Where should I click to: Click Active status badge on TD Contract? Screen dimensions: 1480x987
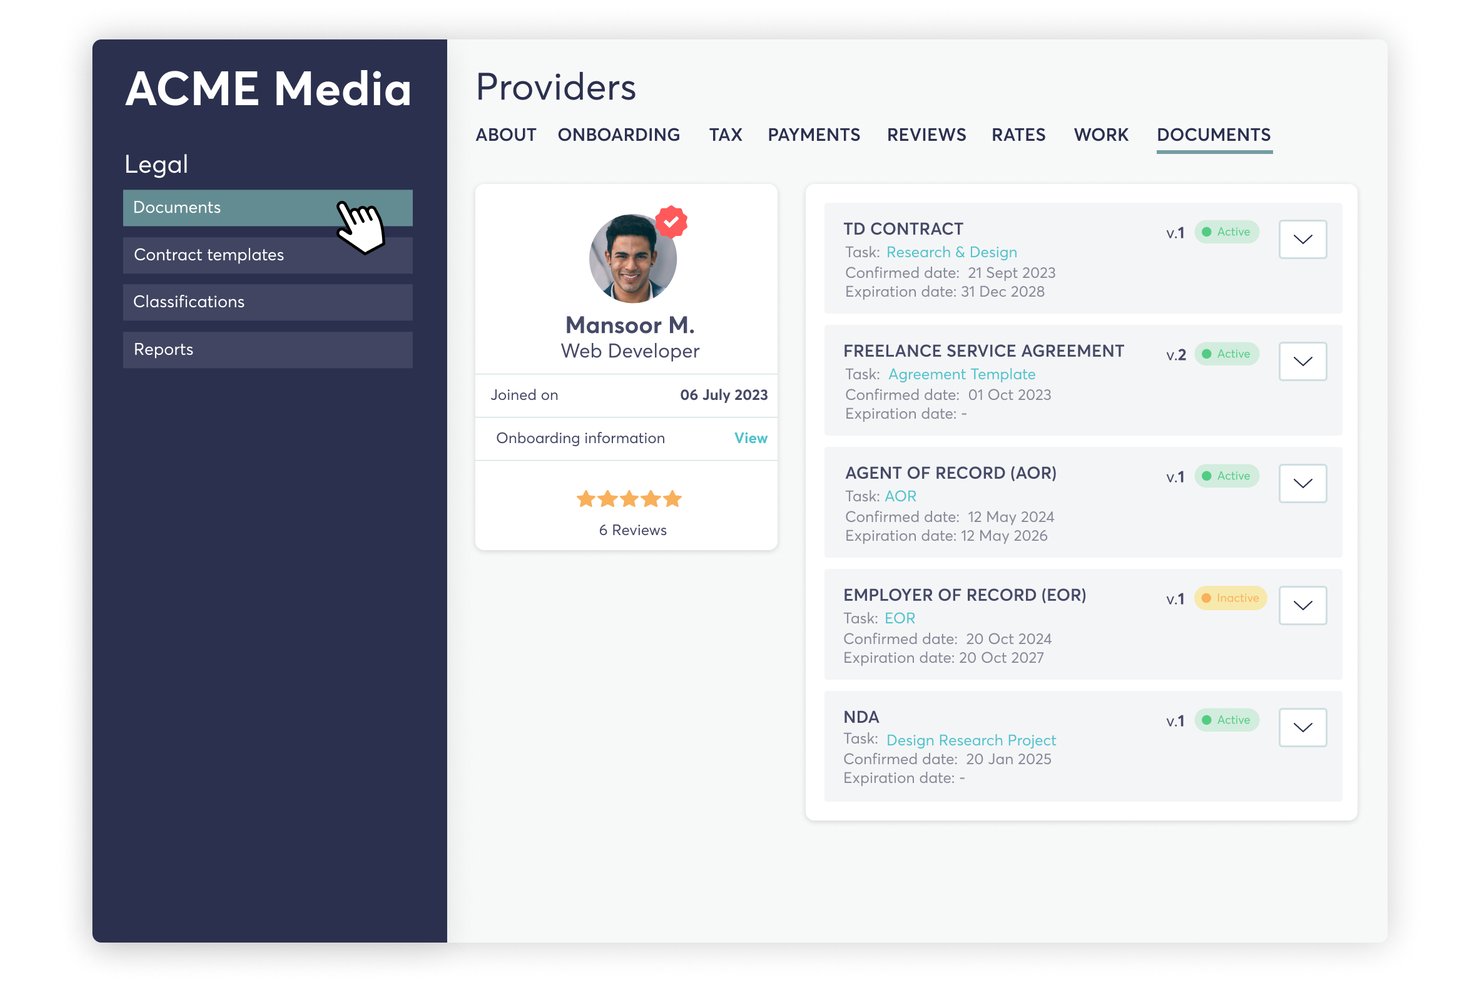(1227, 232)
